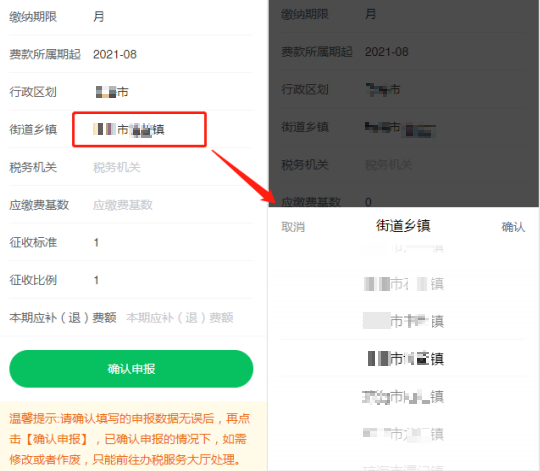Select the town option just above the selected one
The width and height of the screenshot is (540, 471).
pyautogui.click(x=403, y=321)
